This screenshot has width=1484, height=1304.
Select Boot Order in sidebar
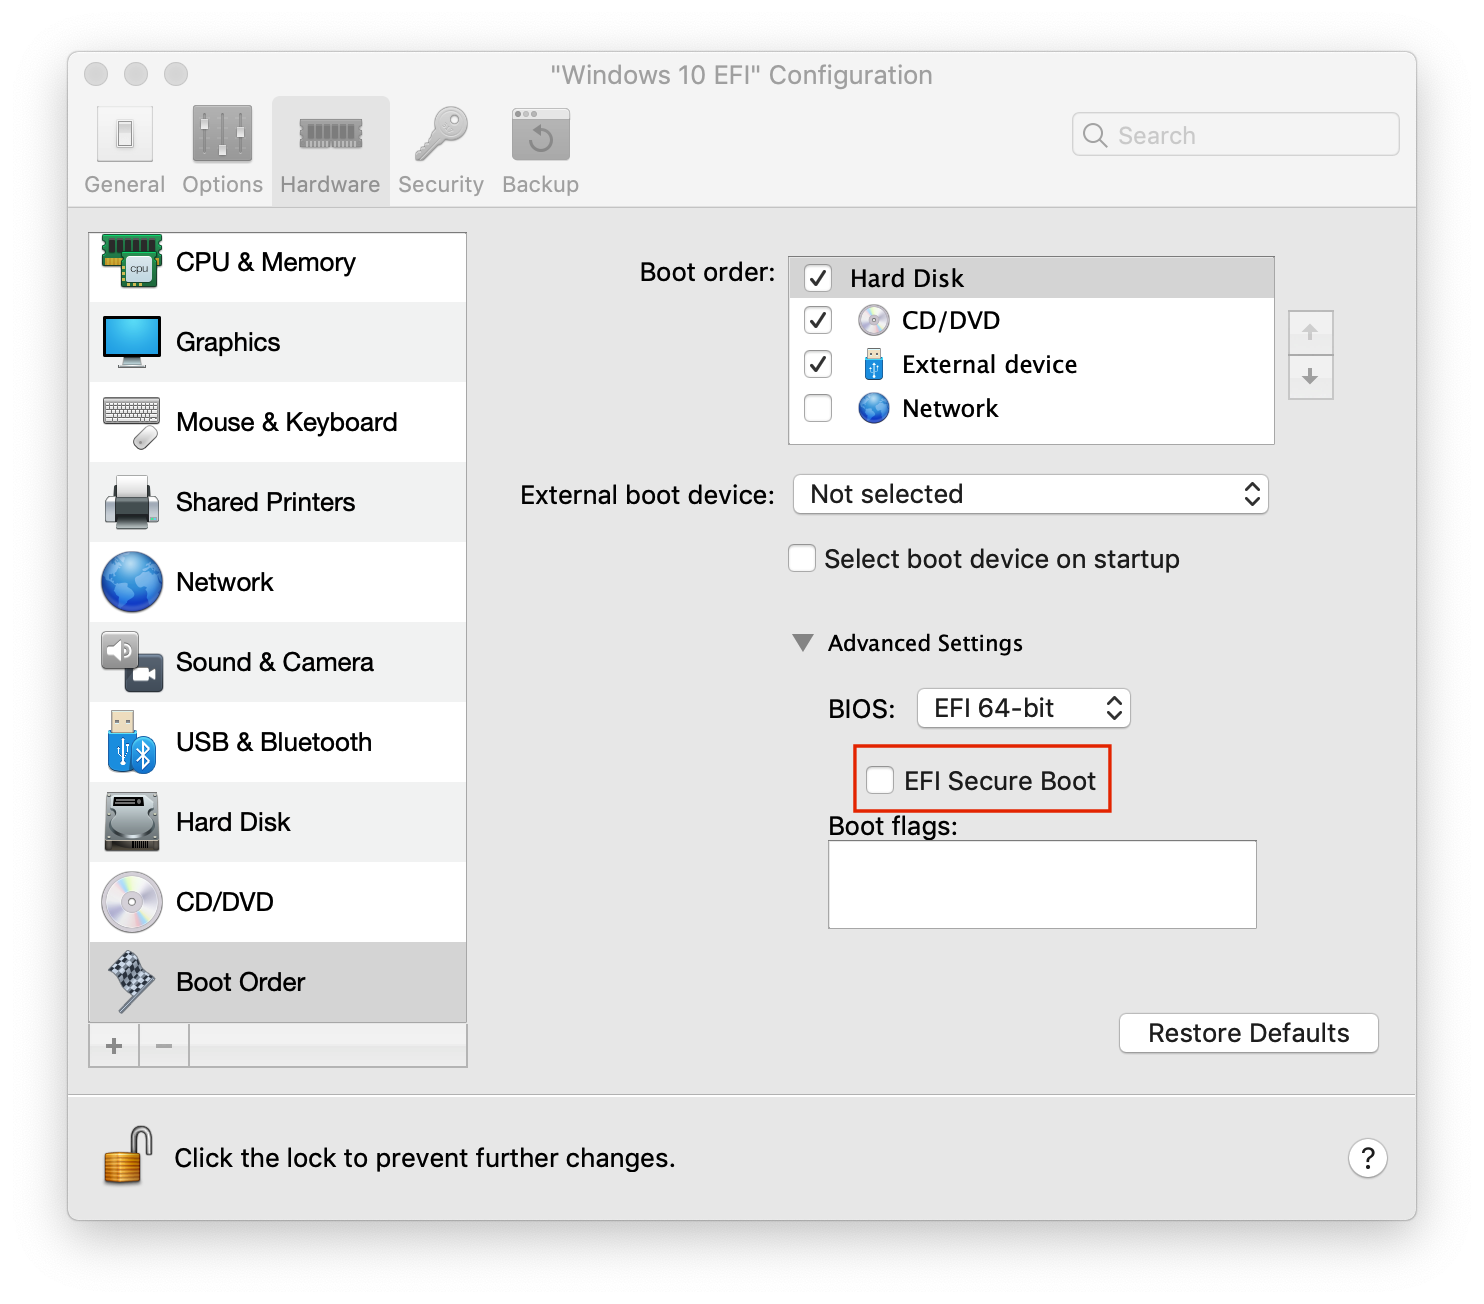(x=278, y=982)
